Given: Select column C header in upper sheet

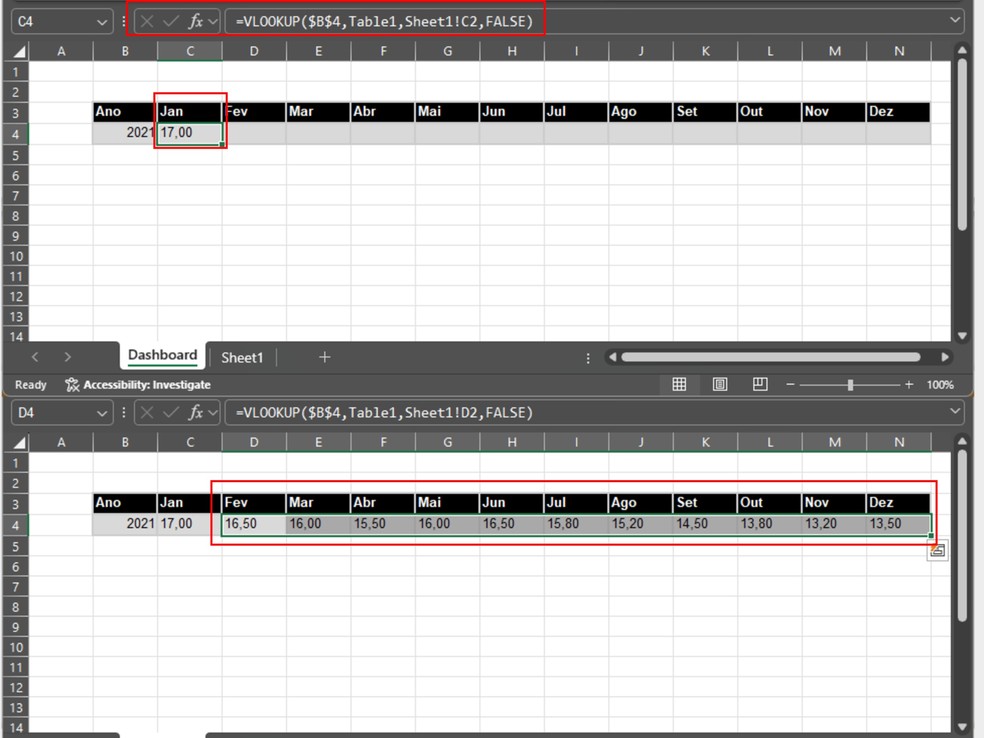Looking at the screenshot, I should (190, 51).
